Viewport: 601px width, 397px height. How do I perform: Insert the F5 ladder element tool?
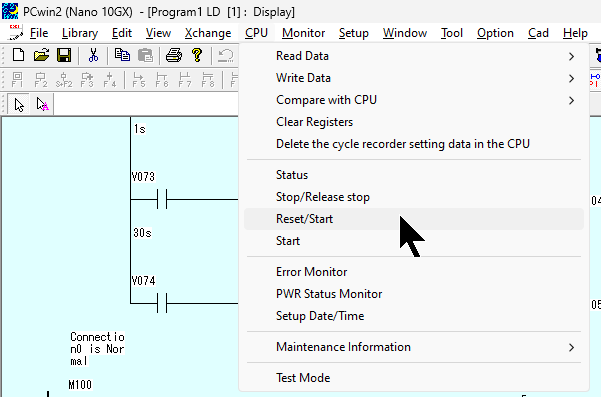pyautogui.click(x=139, y=79)
